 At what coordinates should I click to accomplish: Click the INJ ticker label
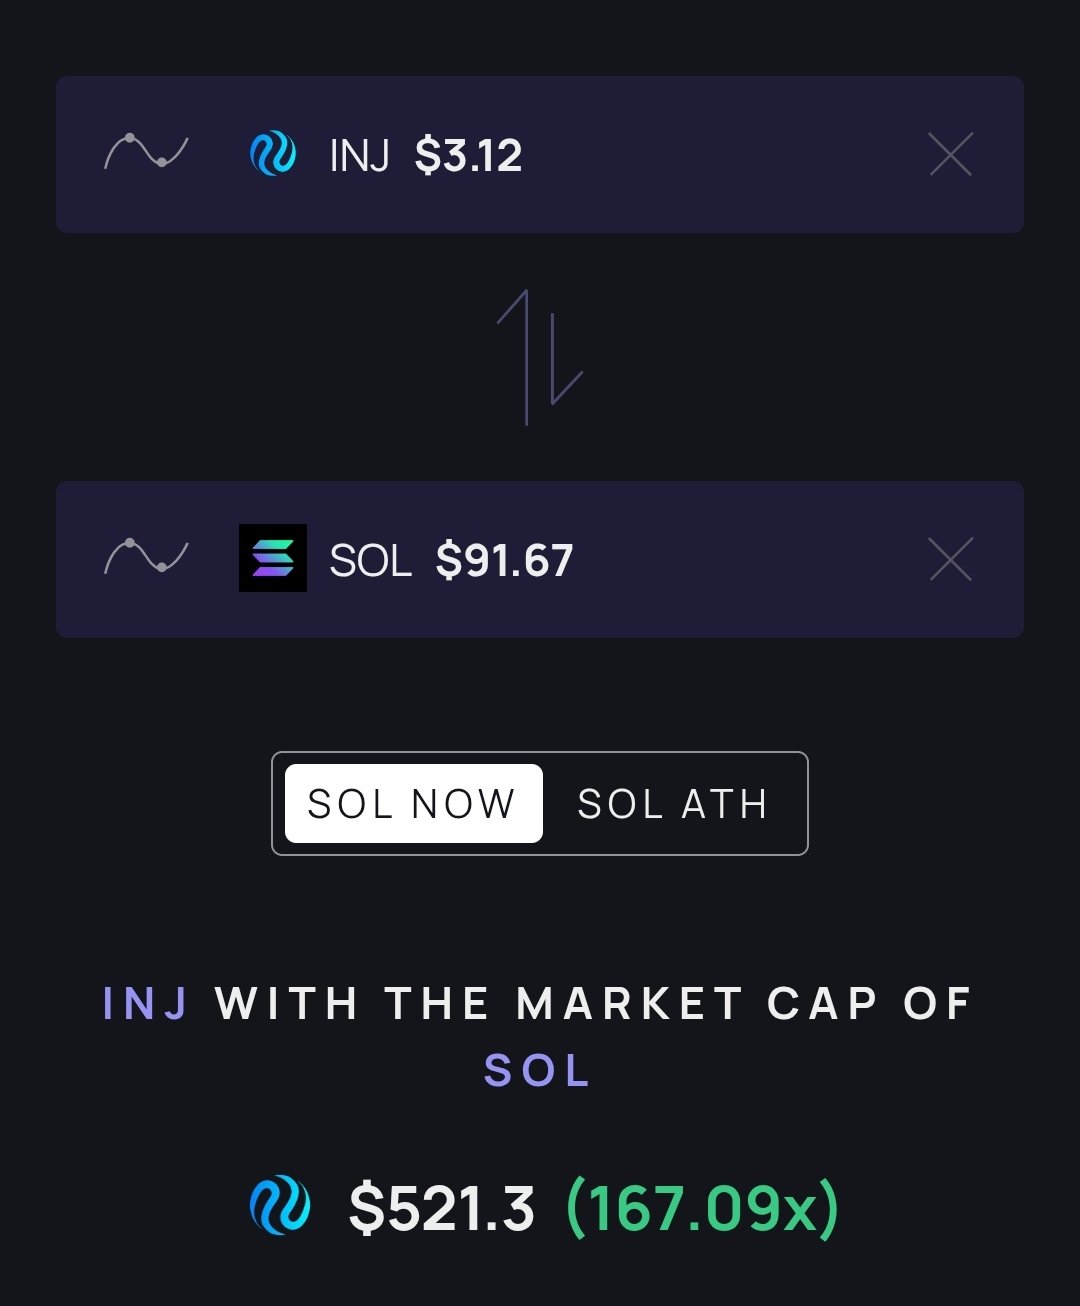(359, 156)
